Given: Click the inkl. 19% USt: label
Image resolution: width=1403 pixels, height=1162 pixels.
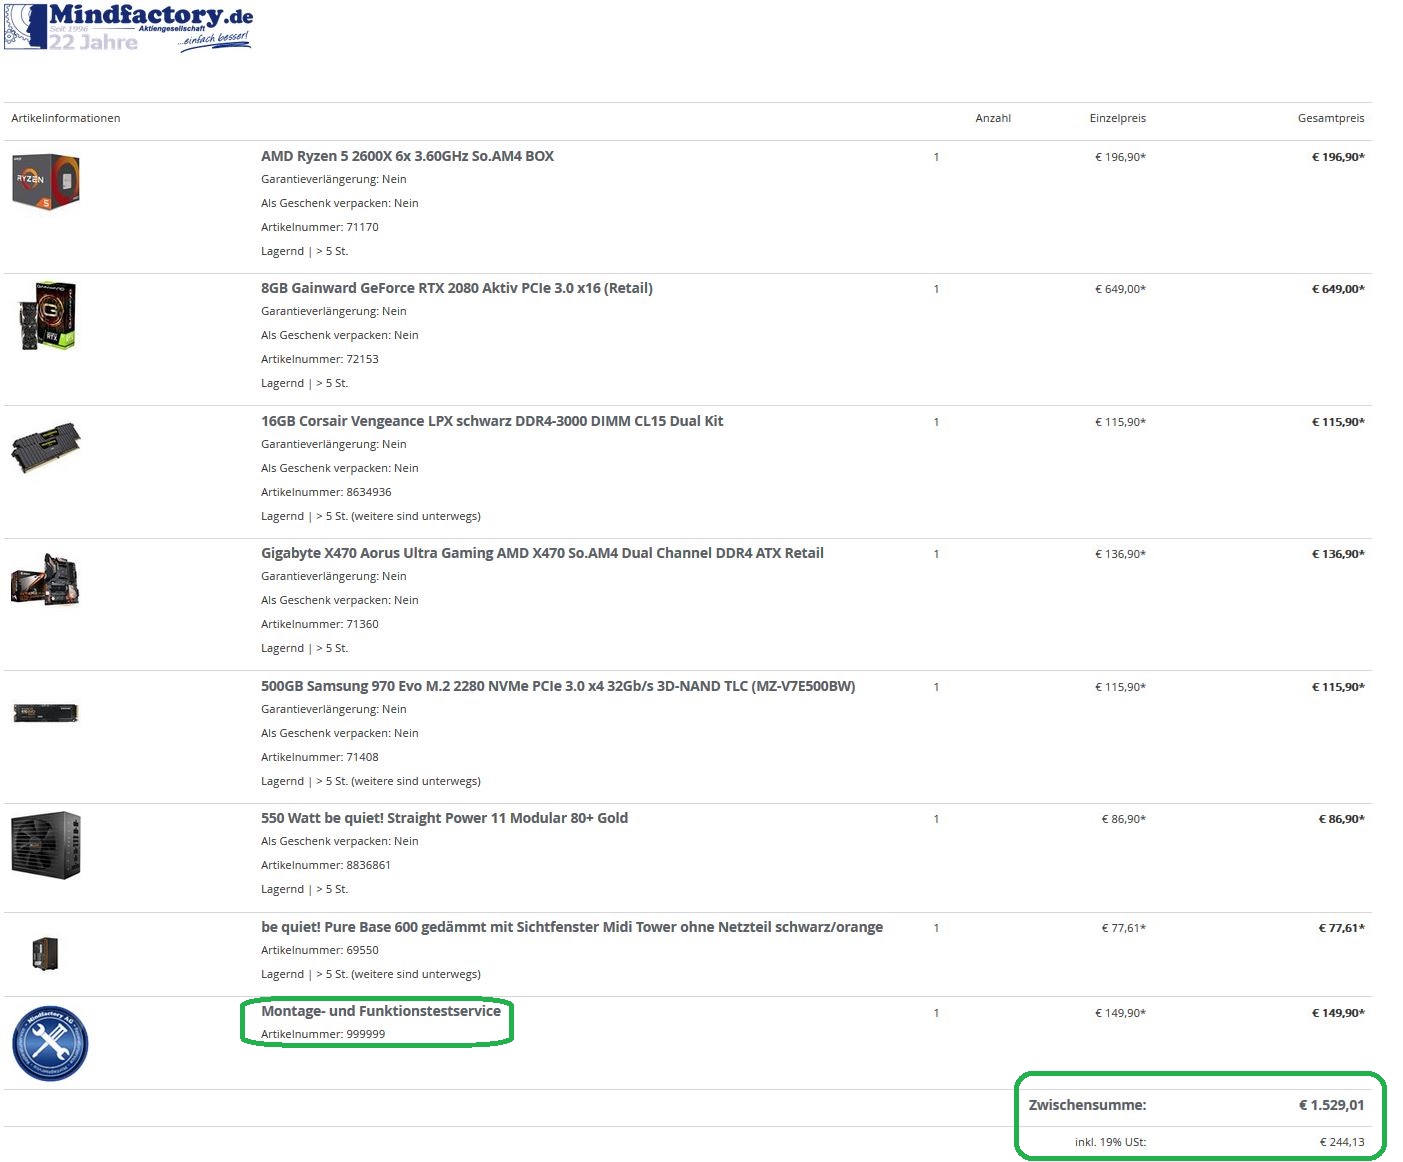Looking at the screenshot, I should (1110, 1142).
